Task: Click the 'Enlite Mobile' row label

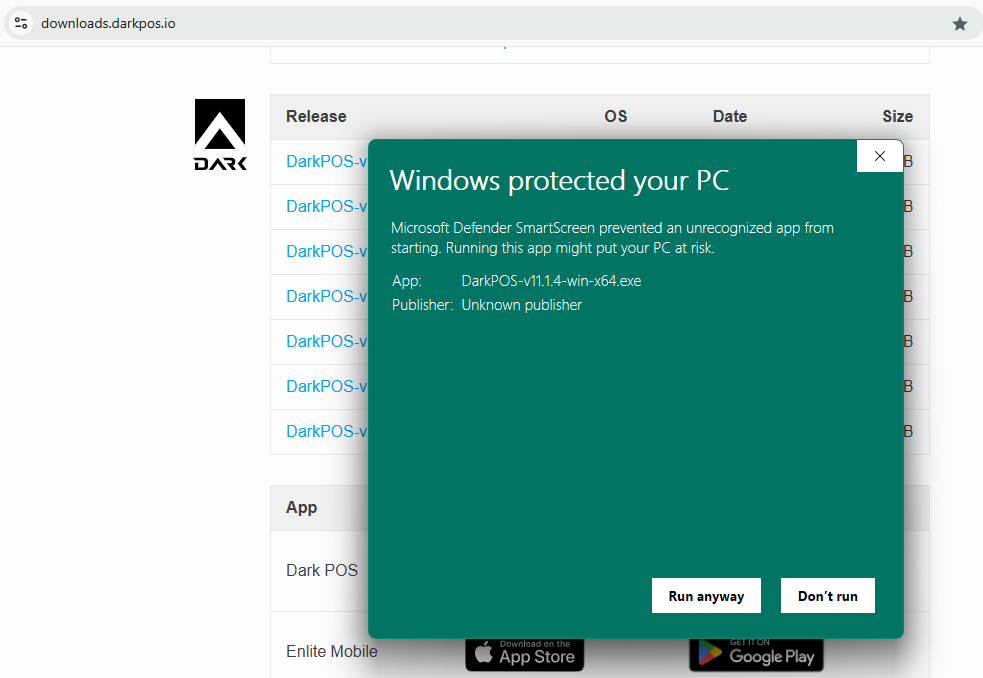Action: pos(332,652)
